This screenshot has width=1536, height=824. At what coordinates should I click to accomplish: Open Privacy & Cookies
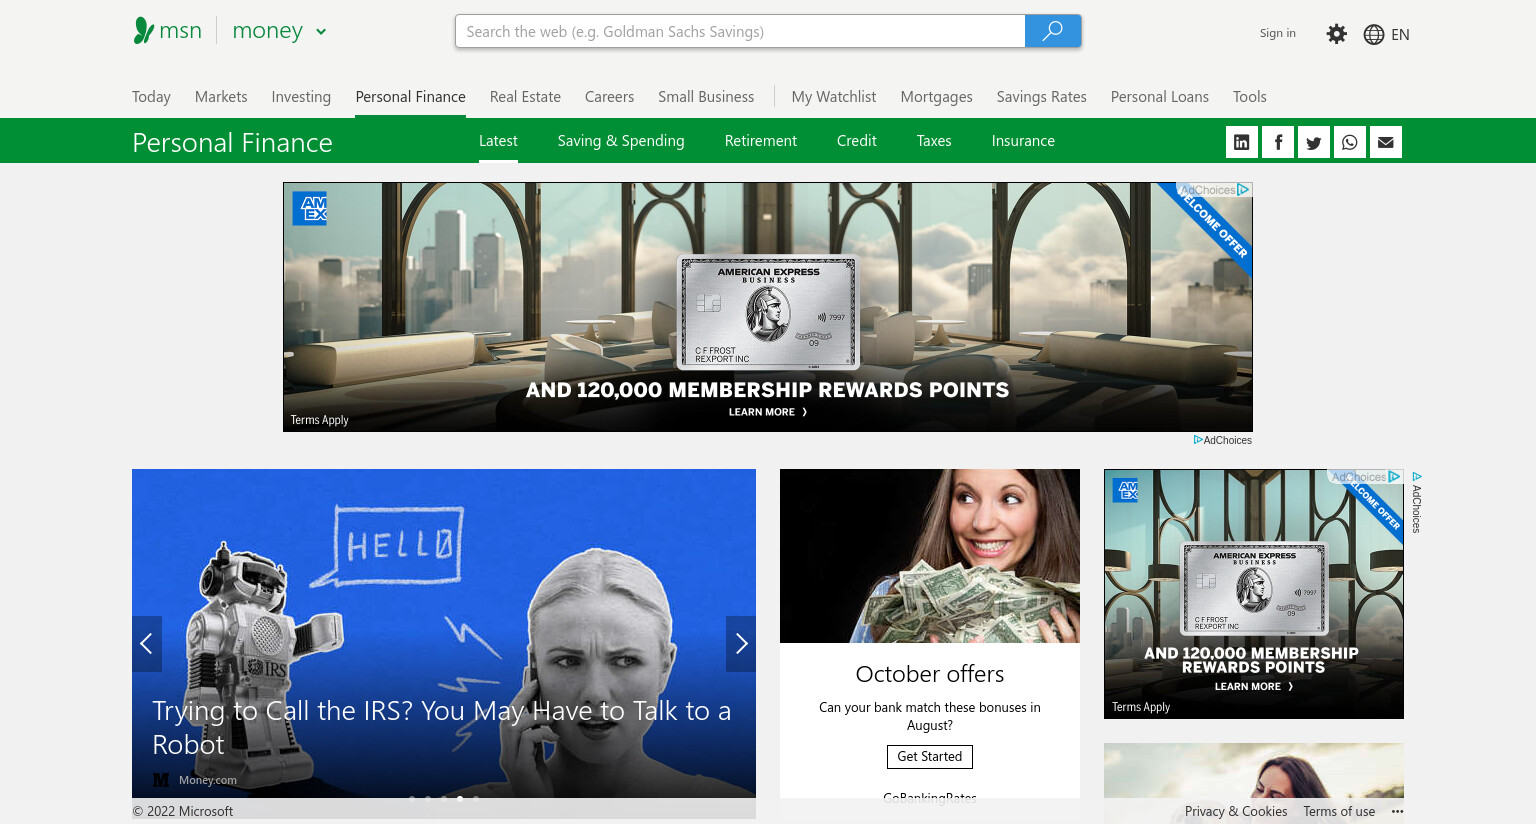pyautogui.click(x=1236, y=811)
